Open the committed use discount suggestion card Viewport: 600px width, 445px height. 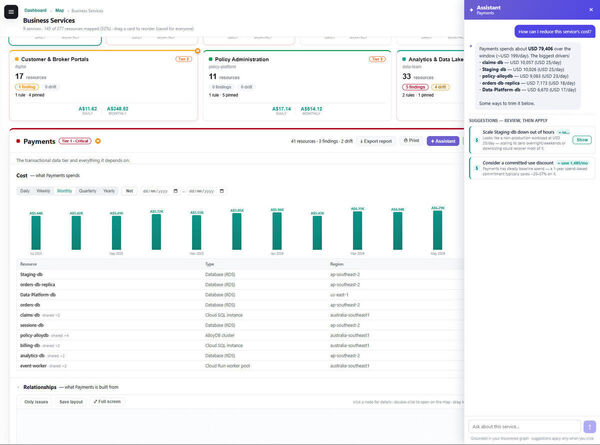click(x=532, y=168)
